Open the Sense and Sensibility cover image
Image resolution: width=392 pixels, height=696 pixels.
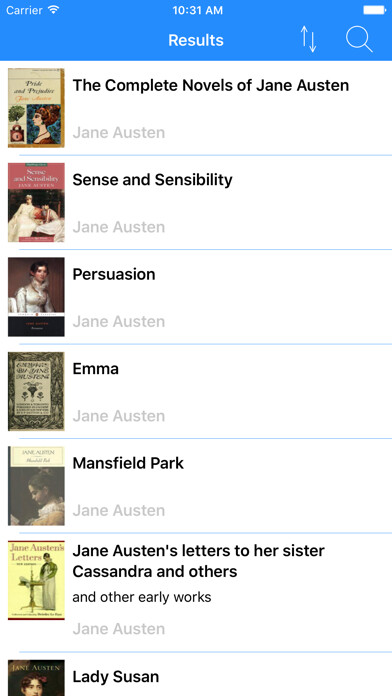36,202
